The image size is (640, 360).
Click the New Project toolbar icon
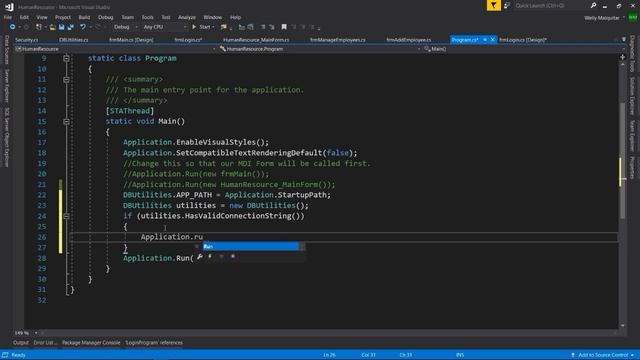(x=39, y=27)
